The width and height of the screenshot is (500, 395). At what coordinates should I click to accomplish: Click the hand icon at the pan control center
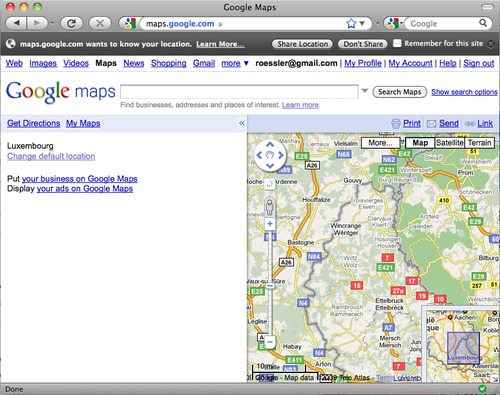point(270,155)
